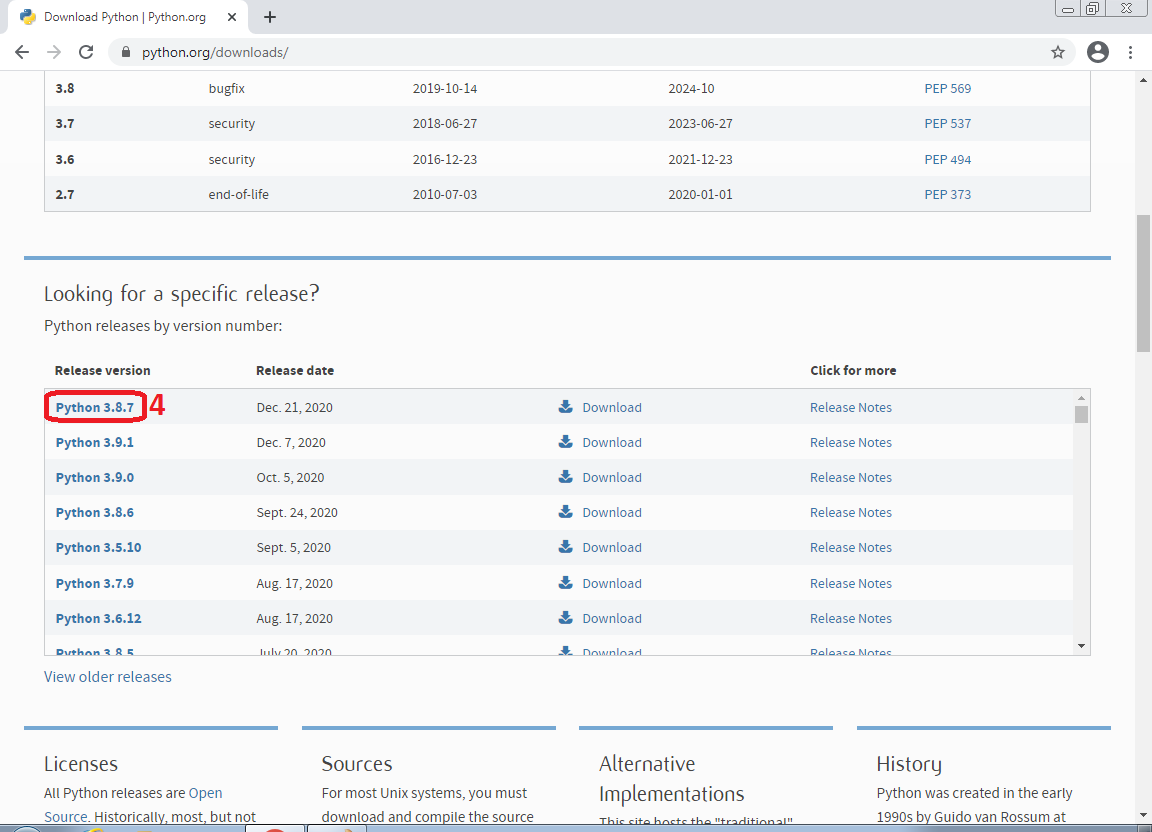Open the Chrome profile avatar

pyautogui.click(x=1098, y=52)
